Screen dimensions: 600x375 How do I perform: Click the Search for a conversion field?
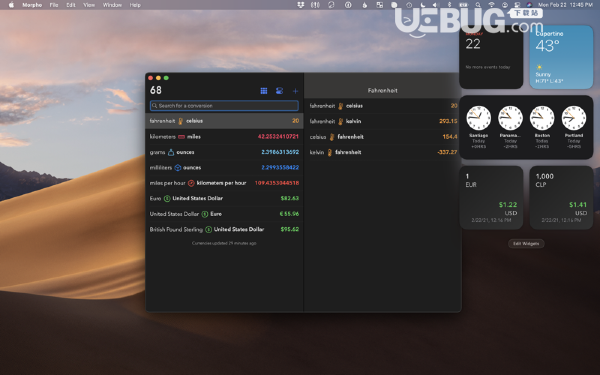click(x=224, y=106)
